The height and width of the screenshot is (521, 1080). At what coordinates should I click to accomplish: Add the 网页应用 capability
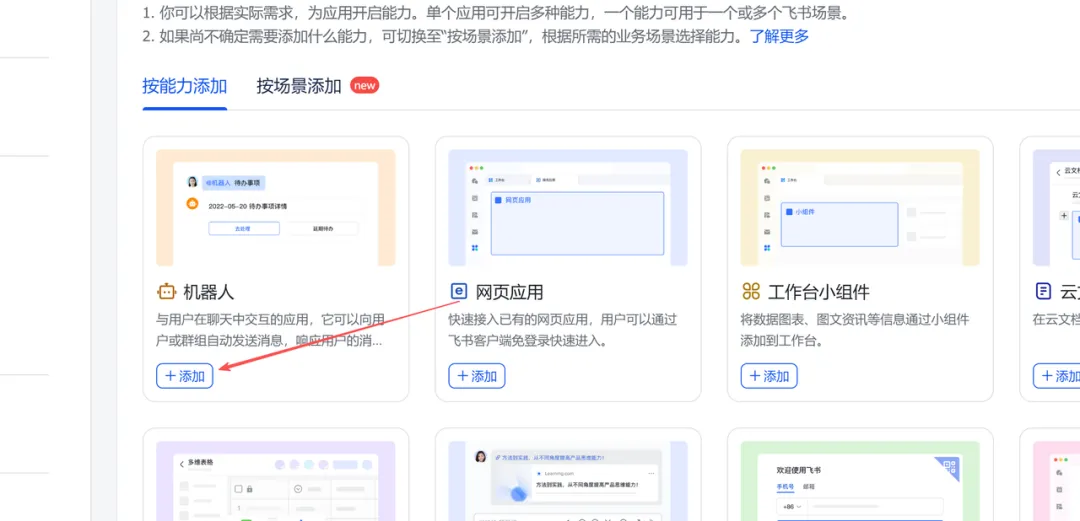pyautogui.click(x=477, y=376)
